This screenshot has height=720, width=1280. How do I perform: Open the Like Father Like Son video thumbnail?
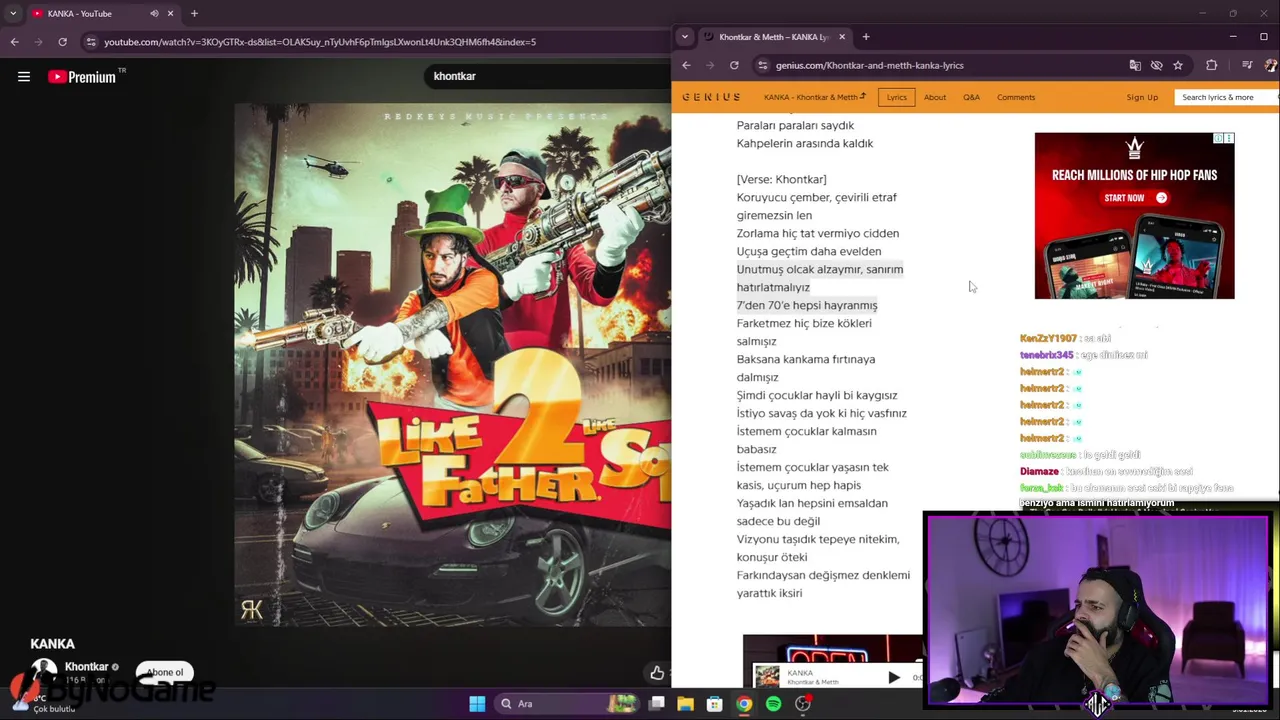point(453,364)
